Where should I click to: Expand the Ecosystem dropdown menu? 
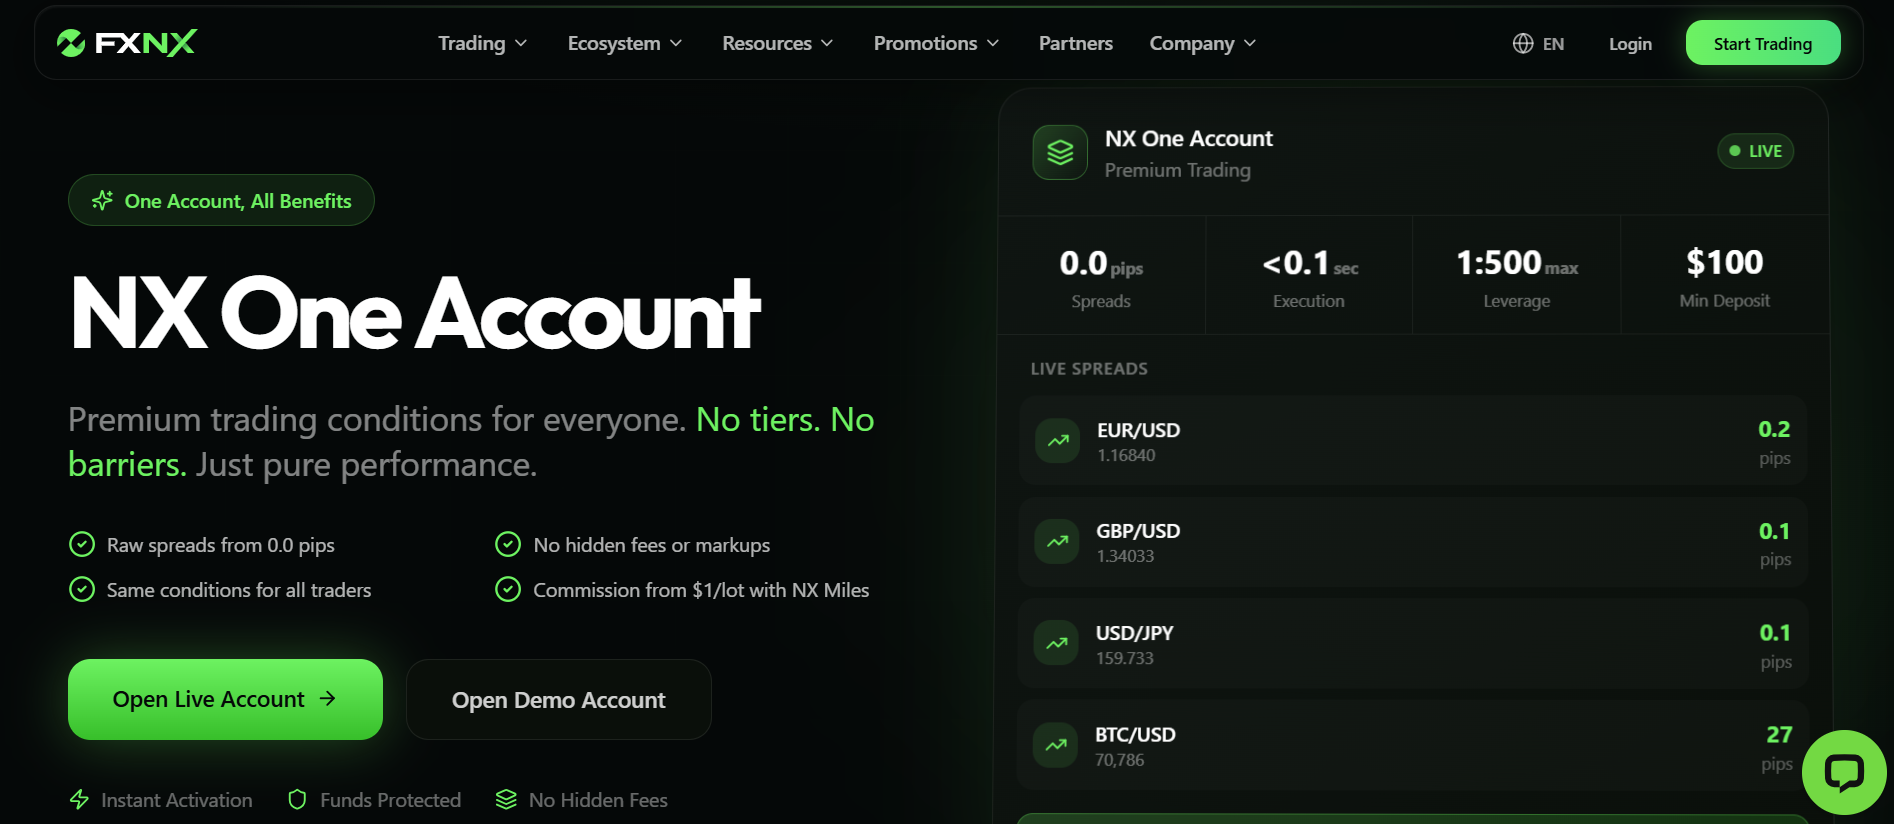coord(625,43)
